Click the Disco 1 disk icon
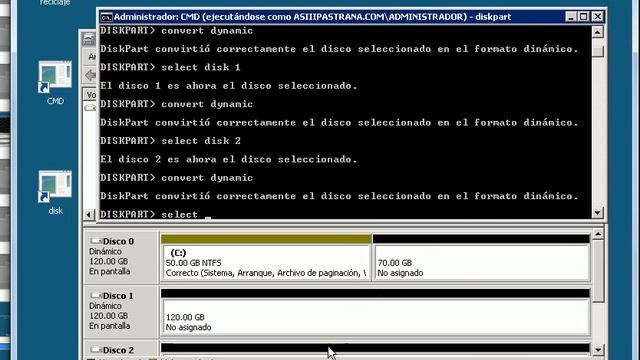The width and height of the screenshot is (640, 360). [x=96, y=296]
